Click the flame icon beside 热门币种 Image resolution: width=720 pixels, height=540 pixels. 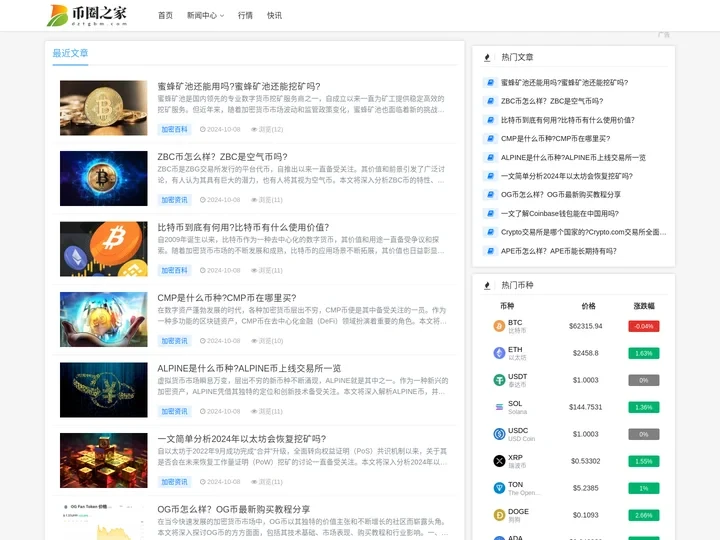[487, 286]
